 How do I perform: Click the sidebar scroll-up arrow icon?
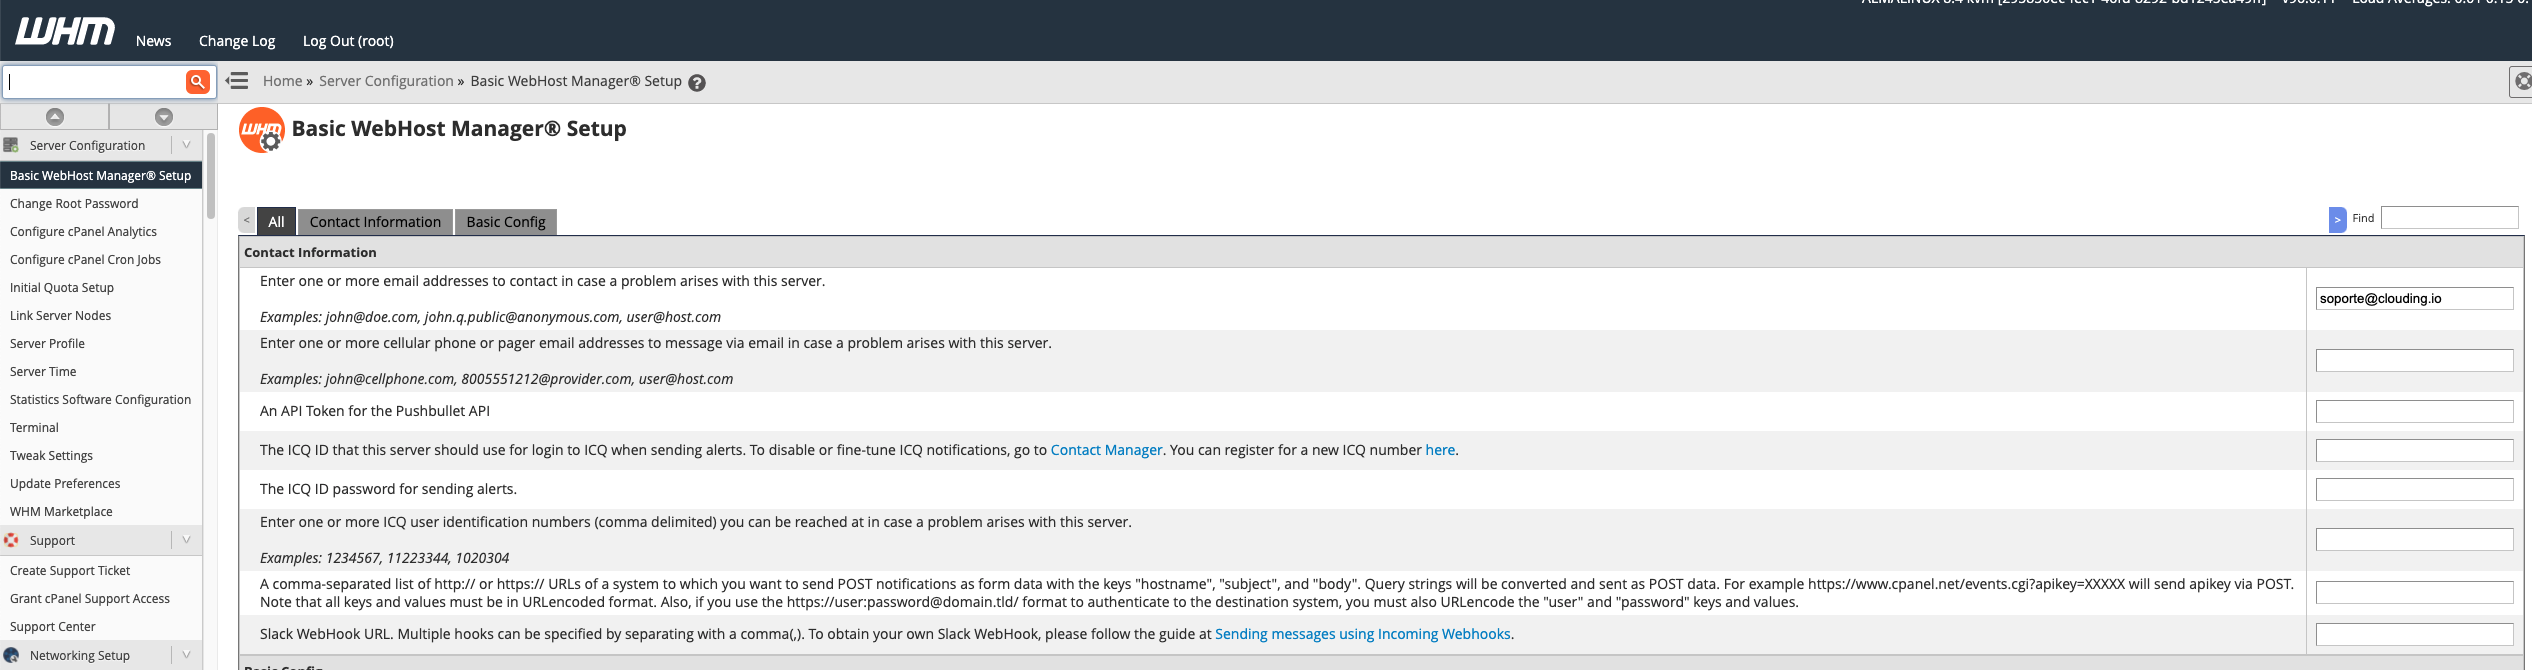(x=55, y=117)
